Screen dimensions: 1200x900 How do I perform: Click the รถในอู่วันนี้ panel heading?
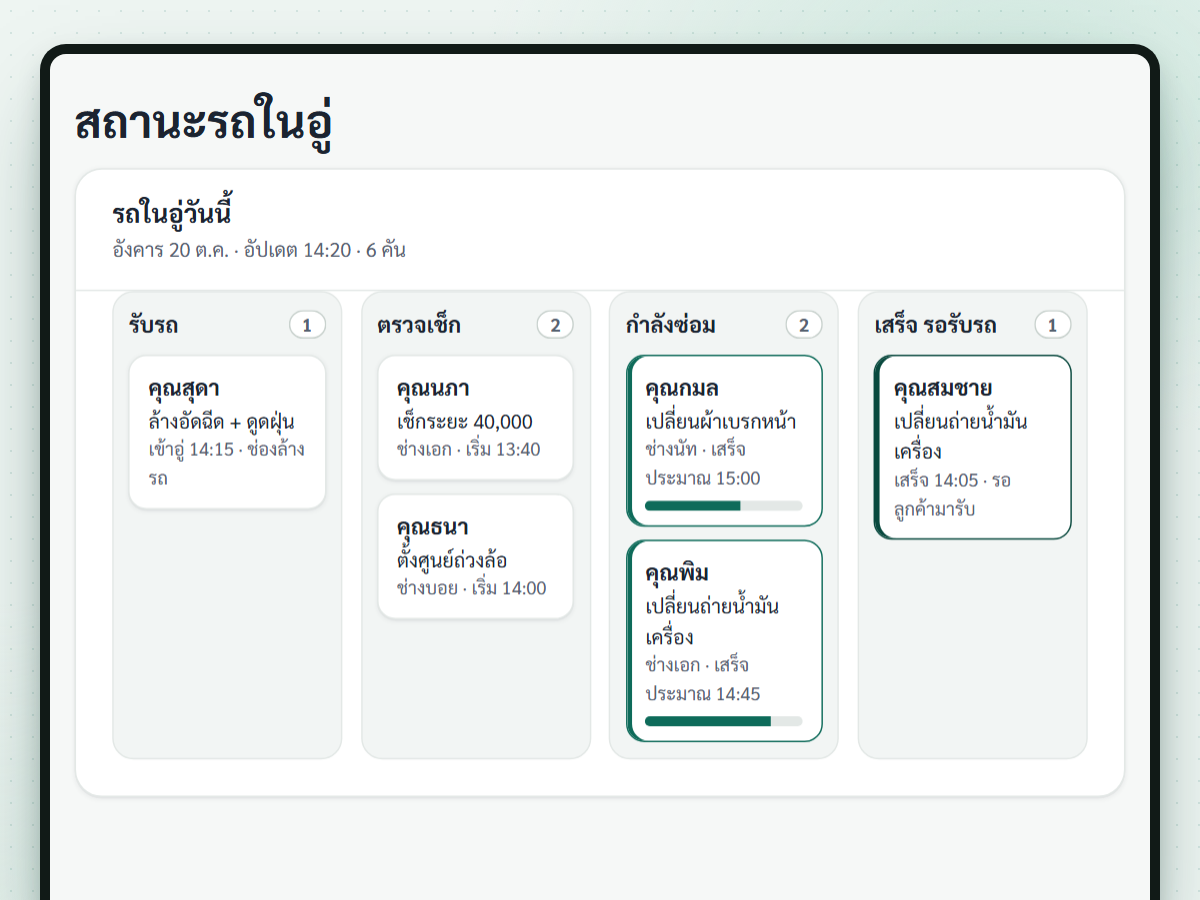[x=173, y=213]
